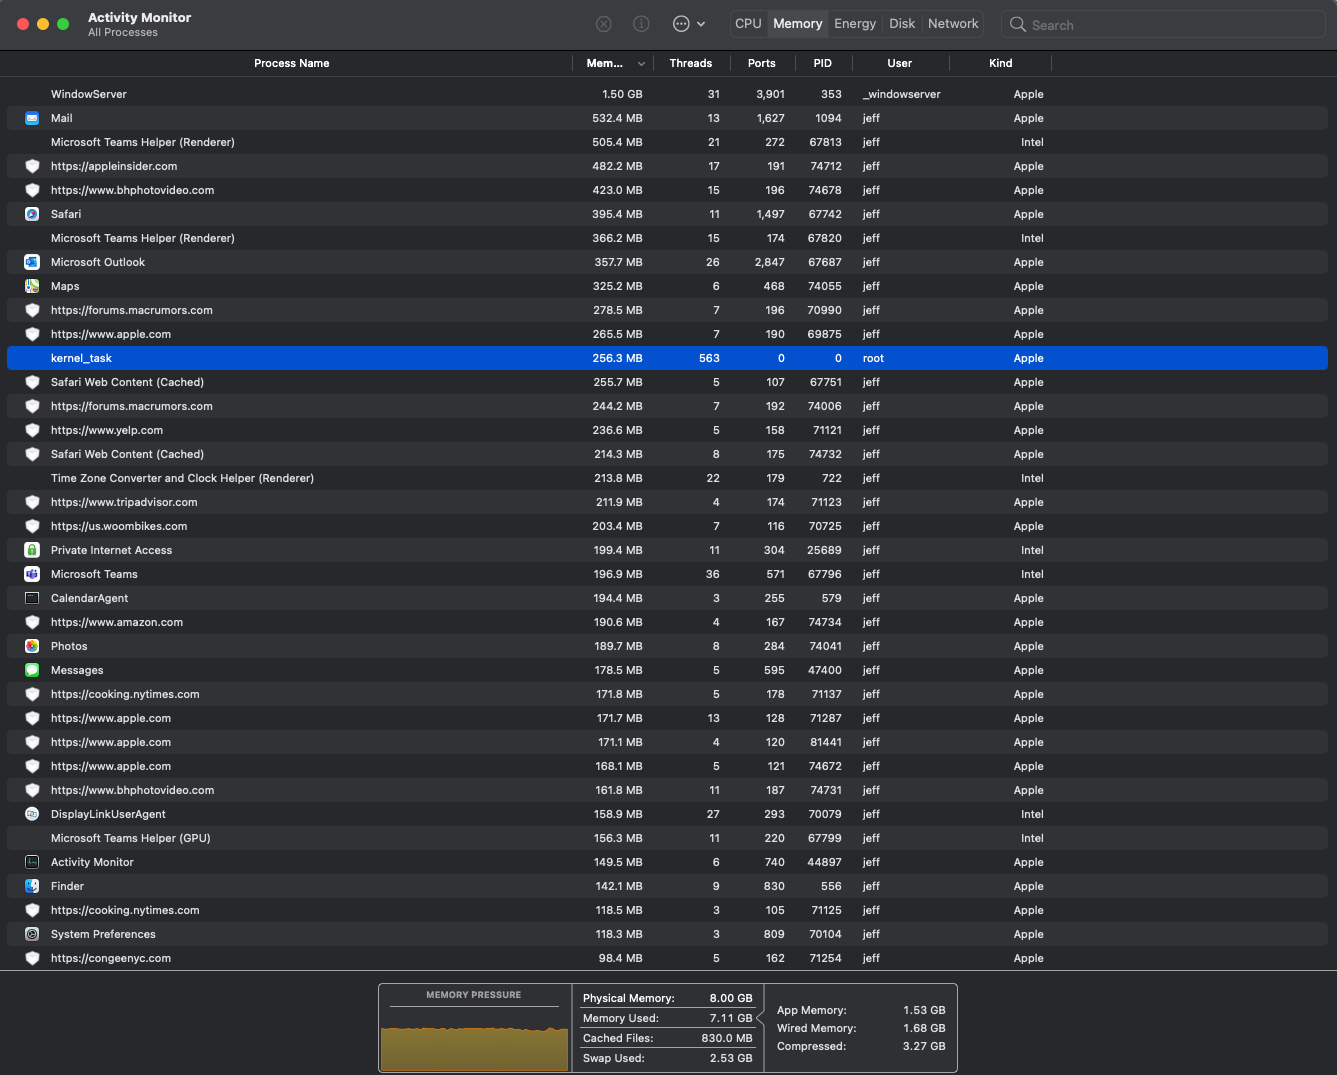
Task: Click the Photos app icon
Action: pos(32,646)
